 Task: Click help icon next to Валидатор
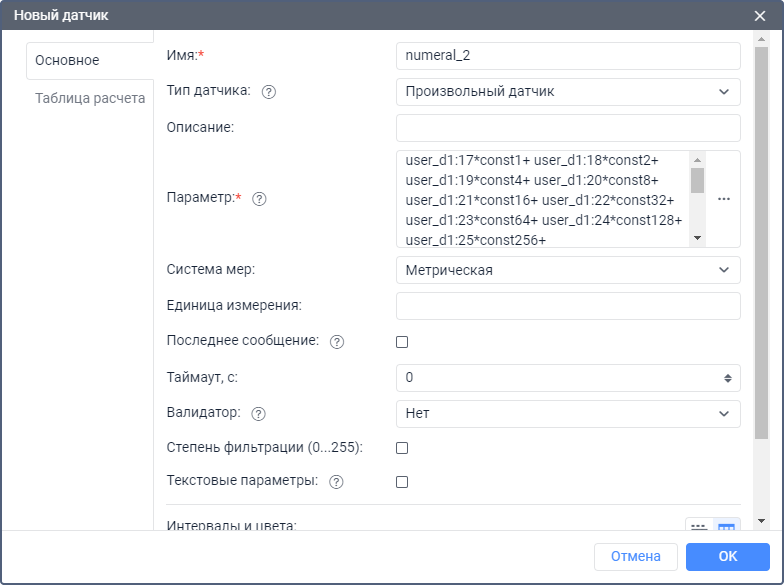pyautogui.click(x=259, y=413)
